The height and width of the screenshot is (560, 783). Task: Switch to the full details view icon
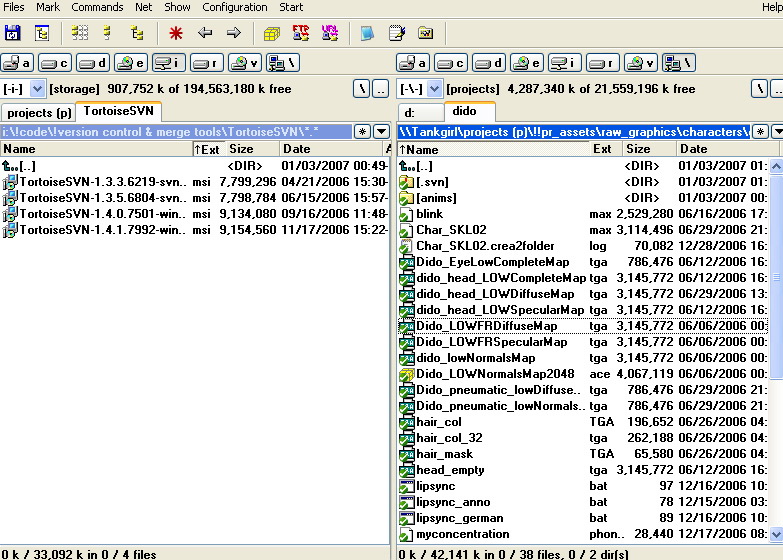tap(107, 33)
